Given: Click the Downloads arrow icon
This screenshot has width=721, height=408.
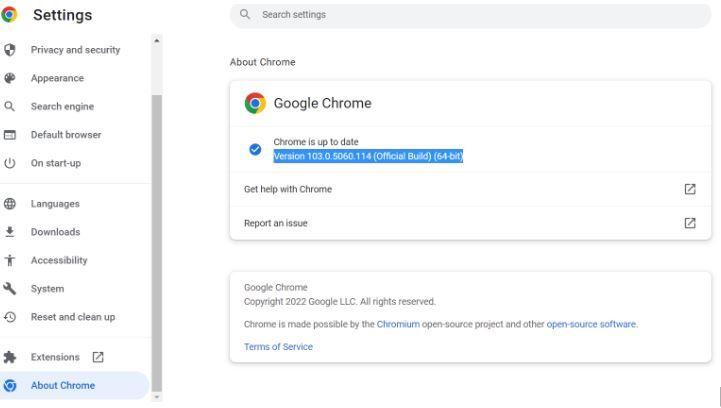Looking at the screenshot, I should click(10, 232).
